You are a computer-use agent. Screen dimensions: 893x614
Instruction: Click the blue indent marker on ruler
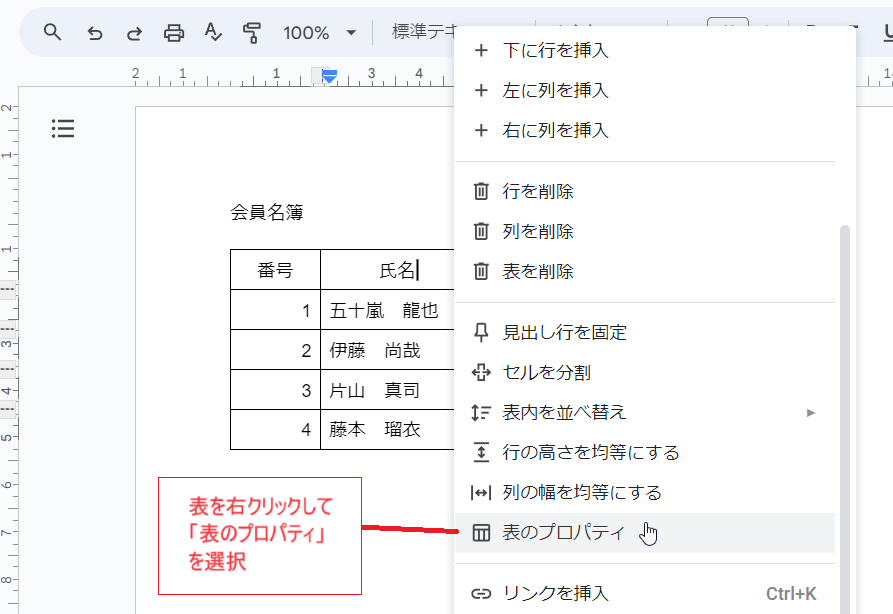(x=329, y=76)
